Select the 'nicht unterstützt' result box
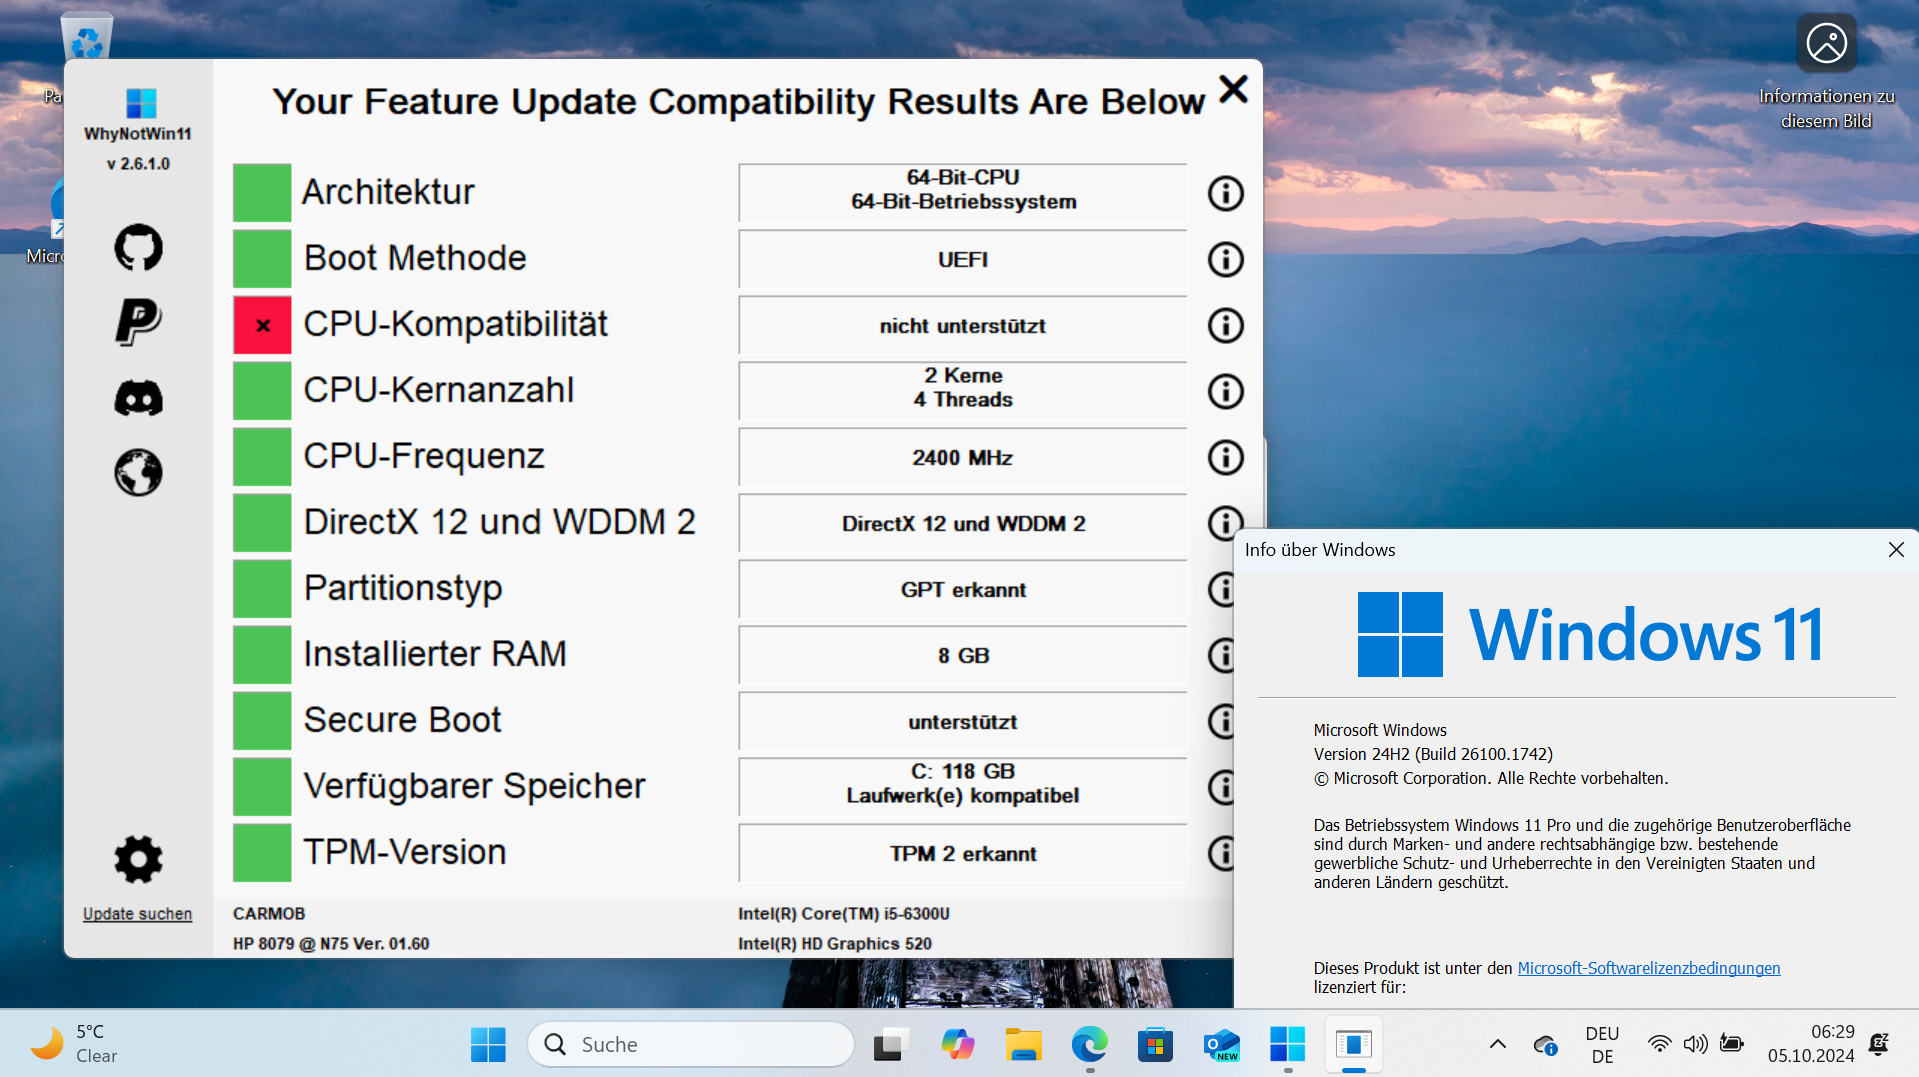The height and width of the screenshot is (1077, 1919). (x=962, y=325)
